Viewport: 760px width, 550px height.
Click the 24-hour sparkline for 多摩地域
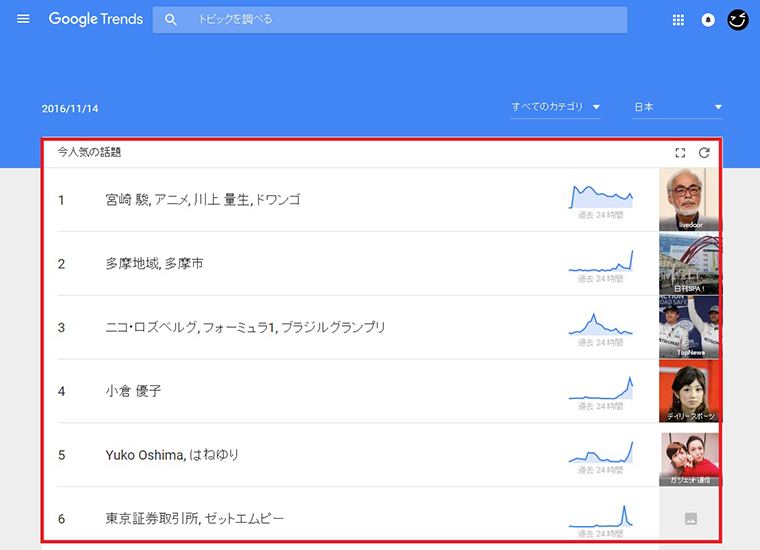tap(601, 261)
